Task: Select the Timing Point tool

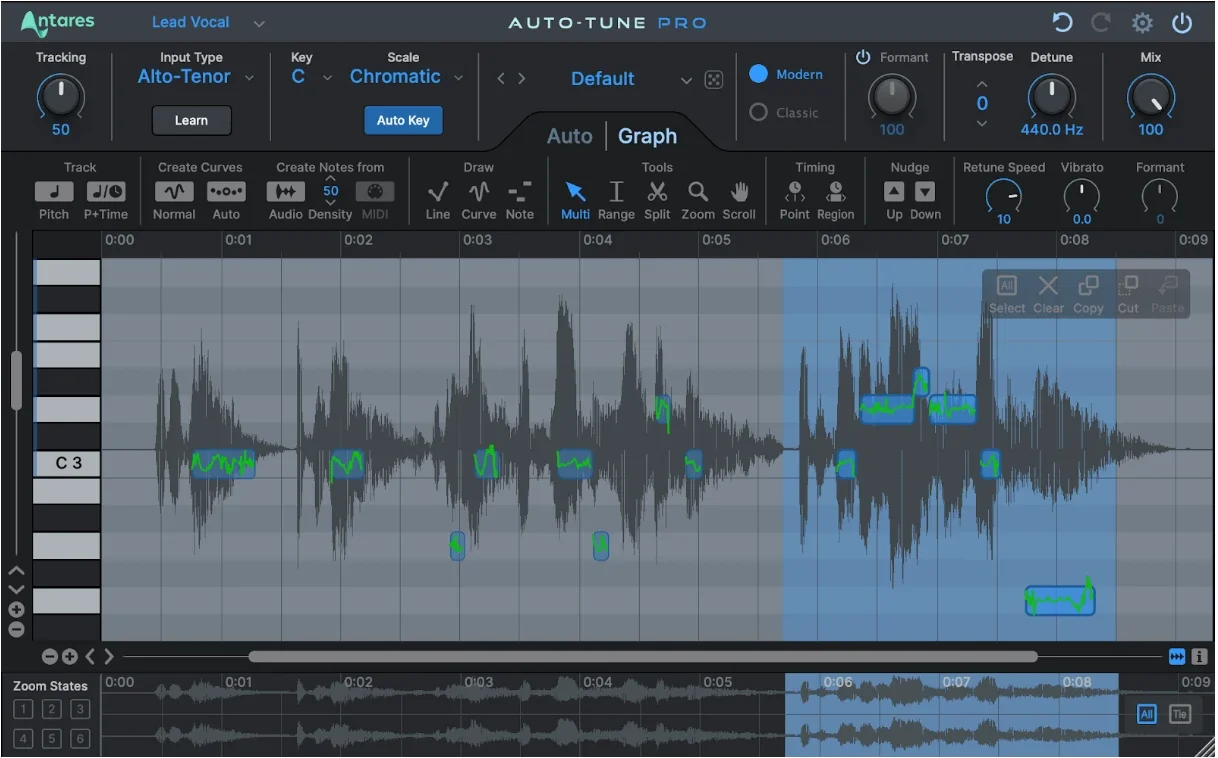Action: pyautogui.click(x=795, y=191)
